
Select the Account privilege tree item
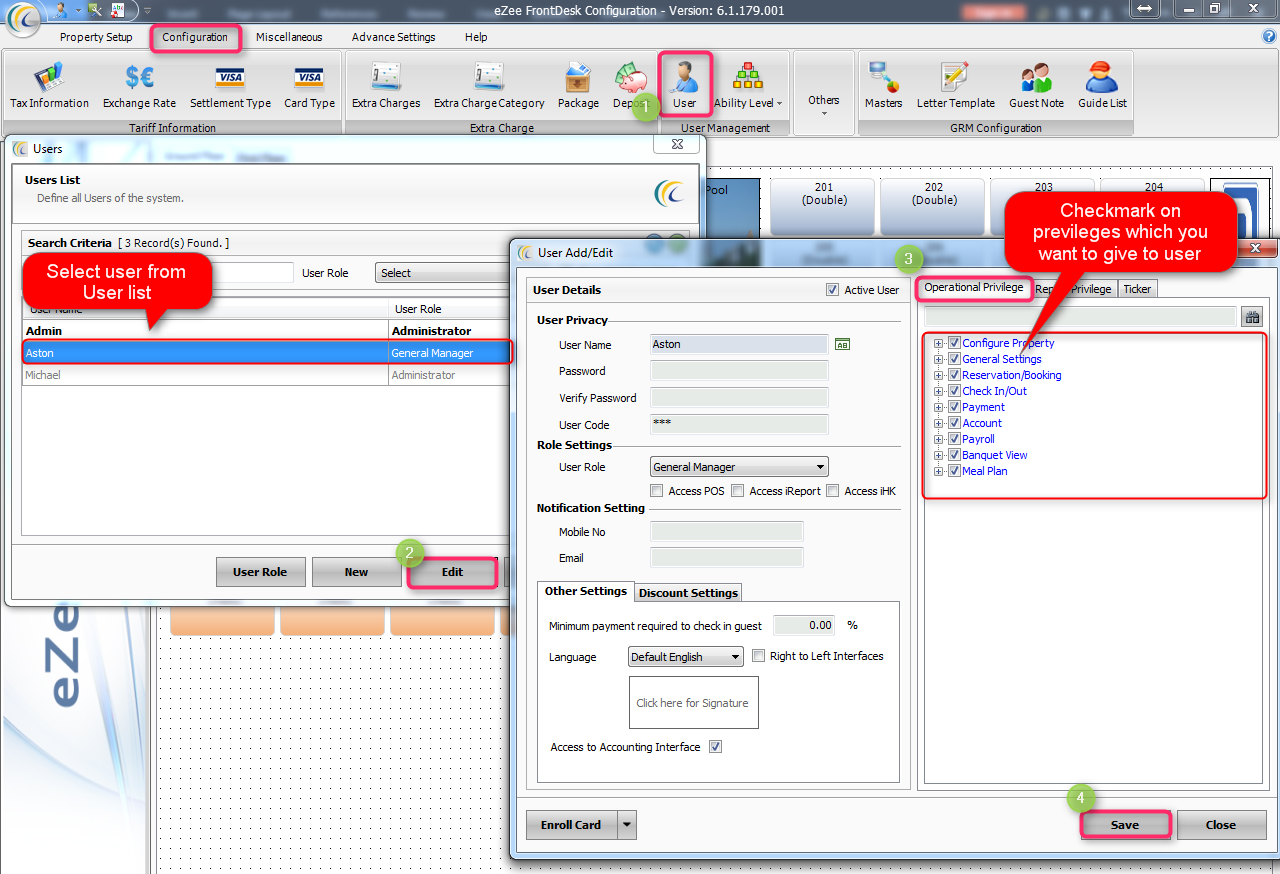[x=982, y=423]
